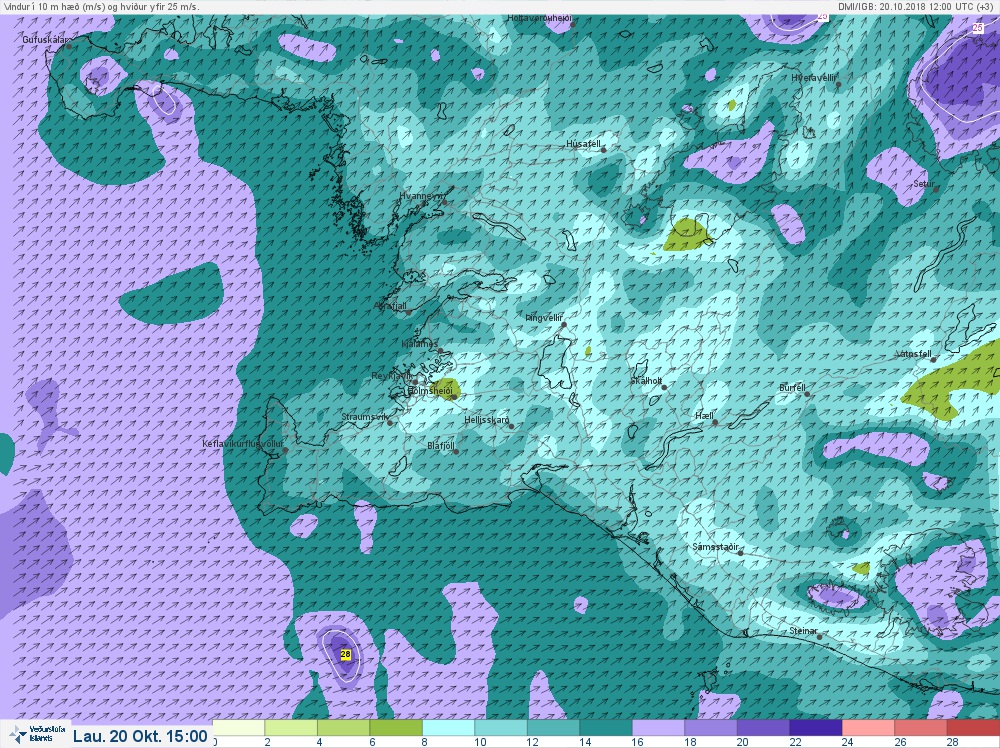Image resolution: width=1000 pixels, height=748 pixels.
Task: Click the Bláfjöll station label
Action: (441, 446)
